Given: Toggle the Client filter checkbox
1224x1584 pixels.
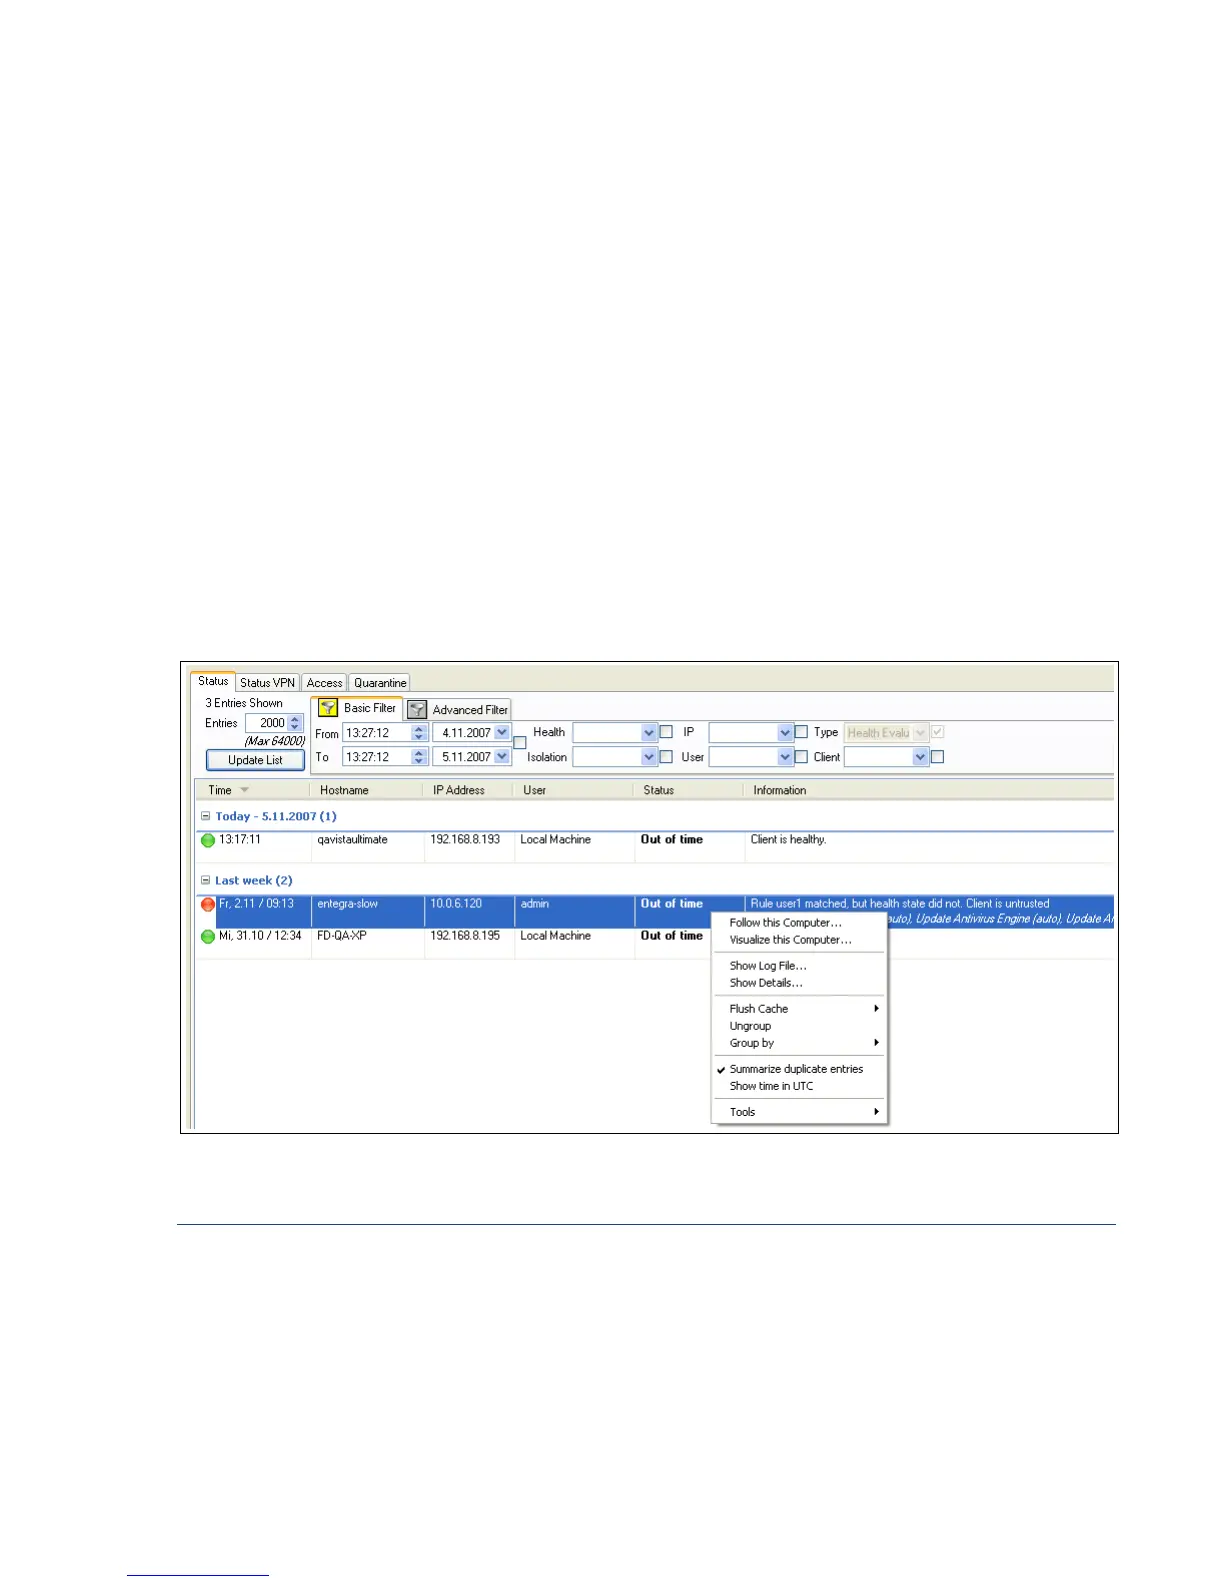Looking at the screenshot, I should pyautogui.click(x=937, y=757).
